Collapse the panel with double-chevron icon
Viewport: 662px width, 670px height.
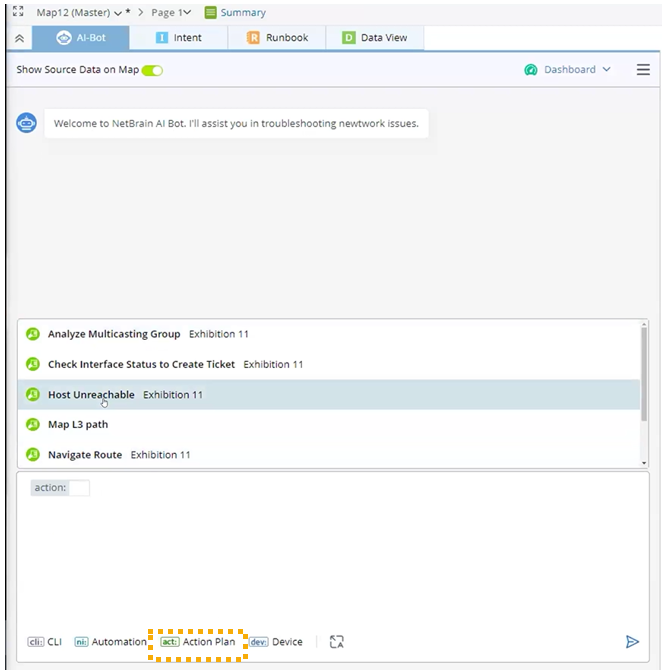pos(19,38)
